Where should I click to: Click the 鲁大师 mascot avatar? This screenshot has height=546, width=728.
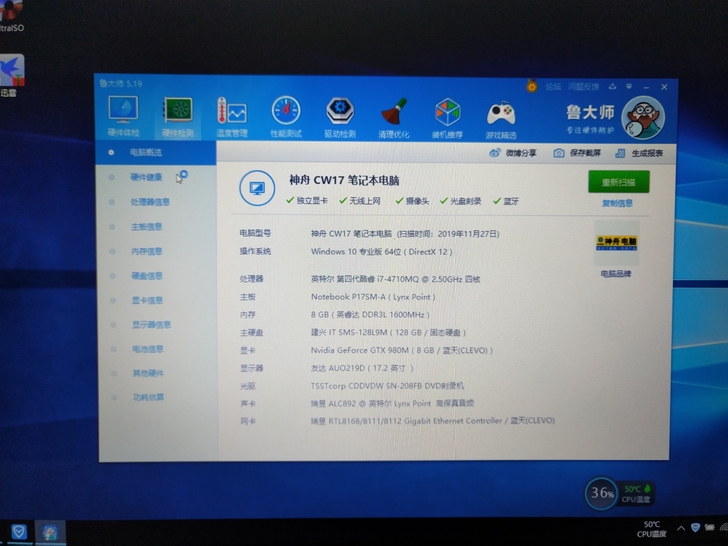[x=643, y=118]
